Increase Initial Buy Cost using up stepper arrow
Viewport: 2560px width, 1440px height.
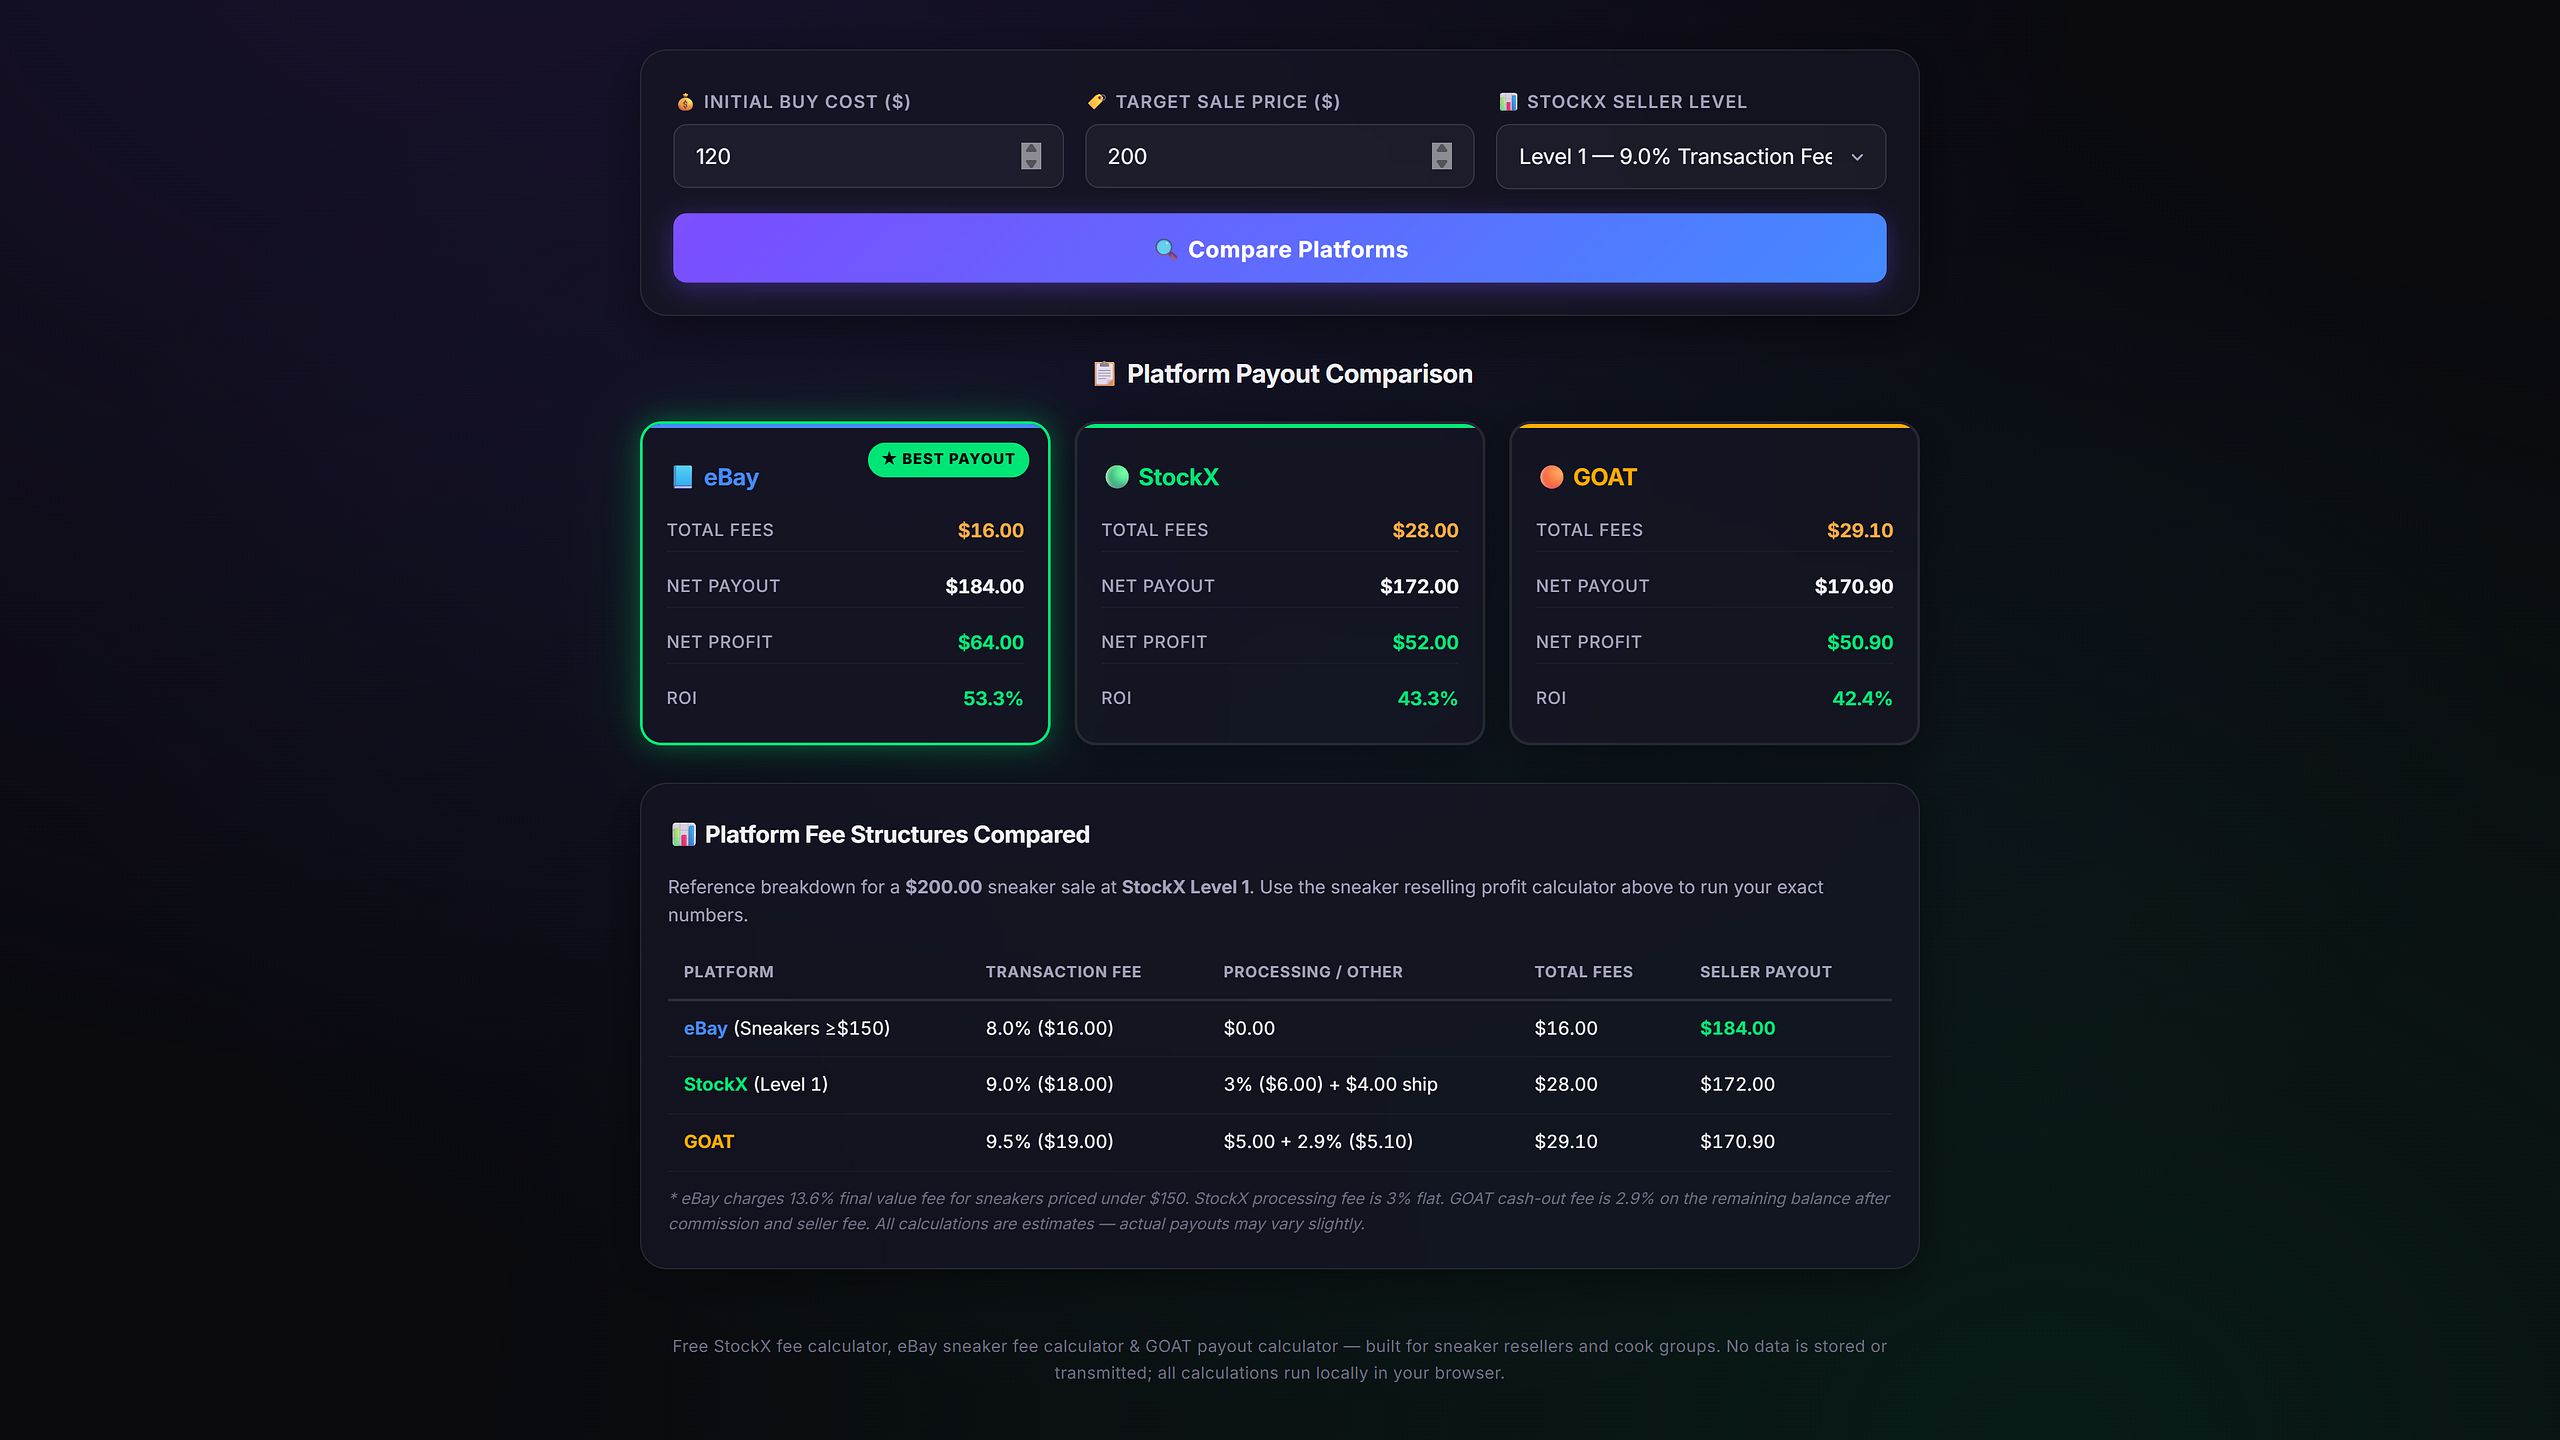[1031, 149]
